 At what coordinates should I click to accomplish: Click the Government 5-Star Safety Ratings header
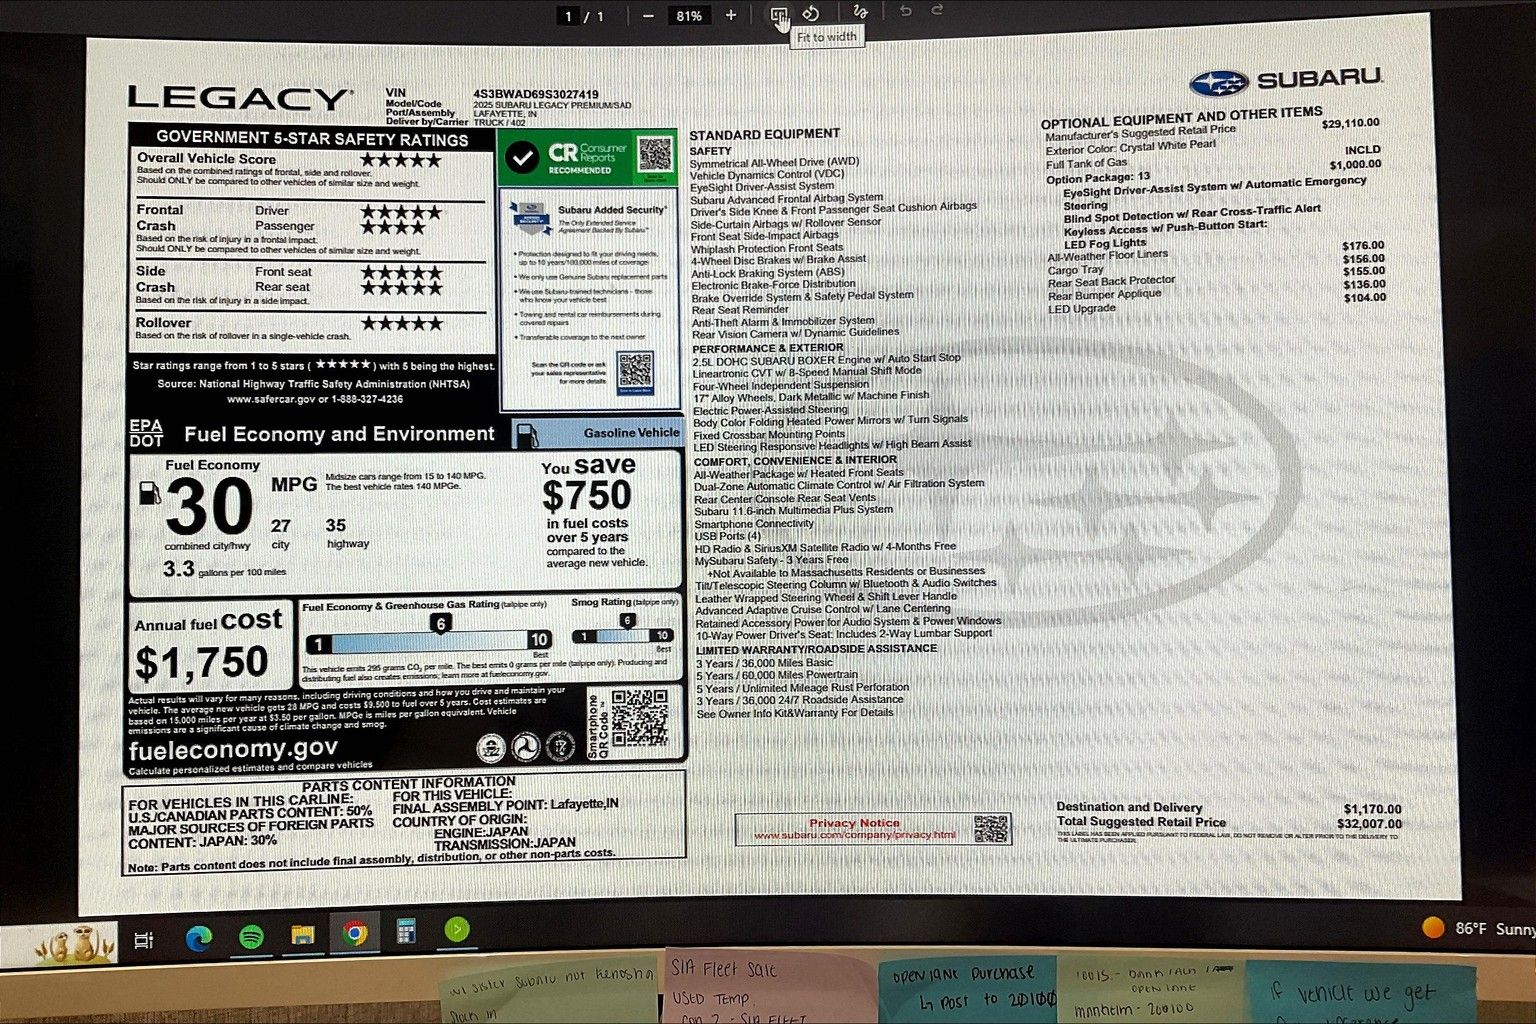(312, 139)
